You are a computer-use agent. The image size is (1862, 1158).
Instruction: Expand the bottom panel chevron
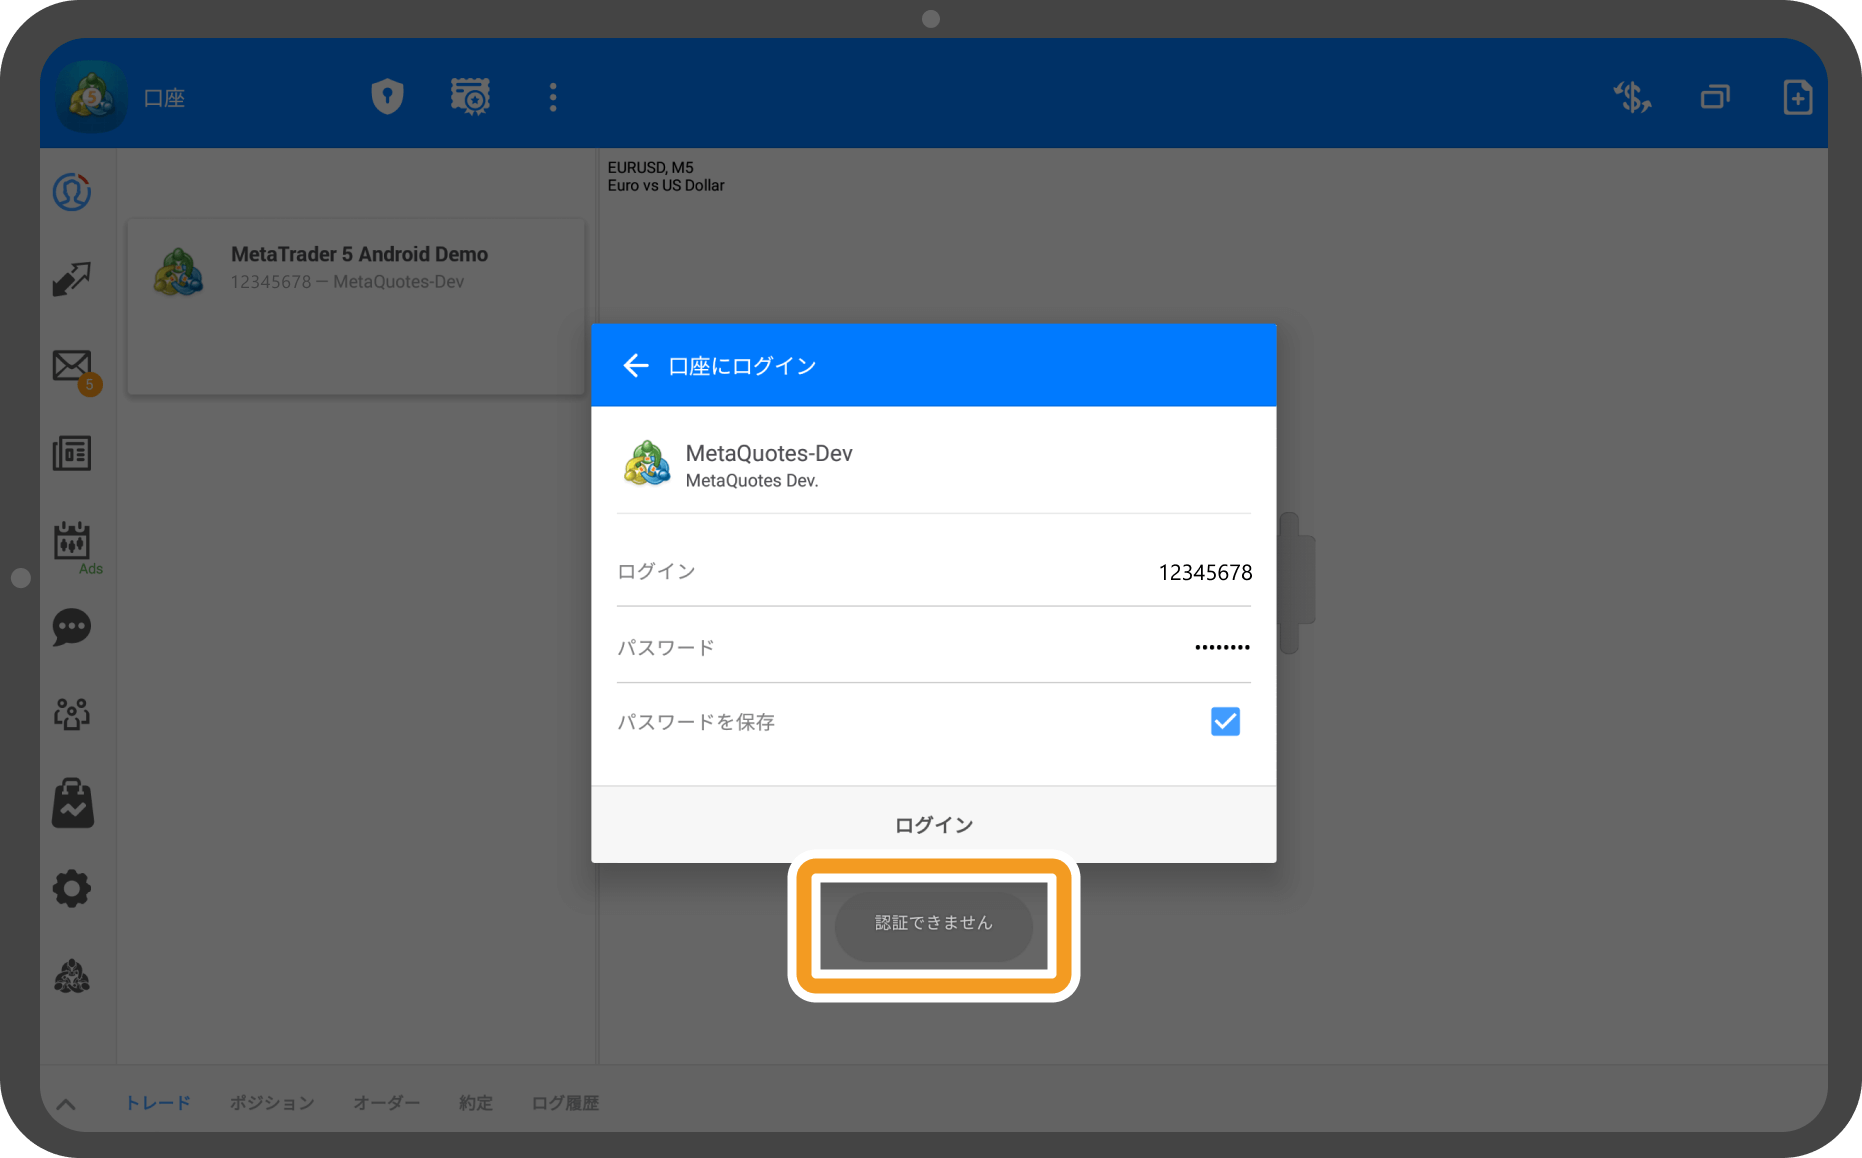click(66, 1104)
